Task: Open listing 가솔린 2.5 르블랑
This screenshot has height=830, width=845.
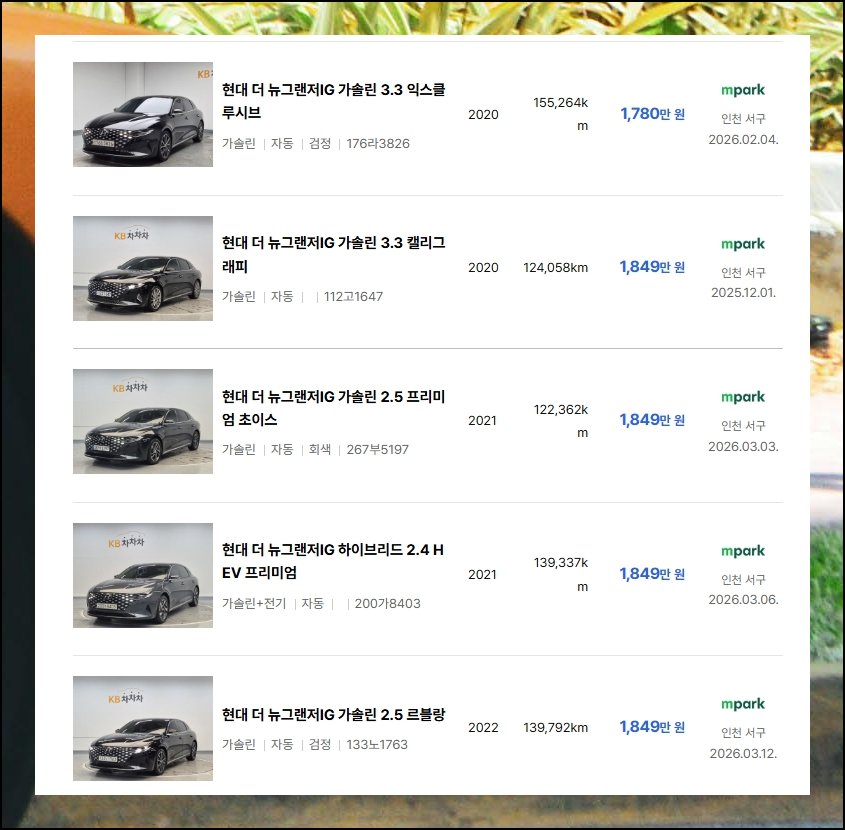Action: pos(334,715)
